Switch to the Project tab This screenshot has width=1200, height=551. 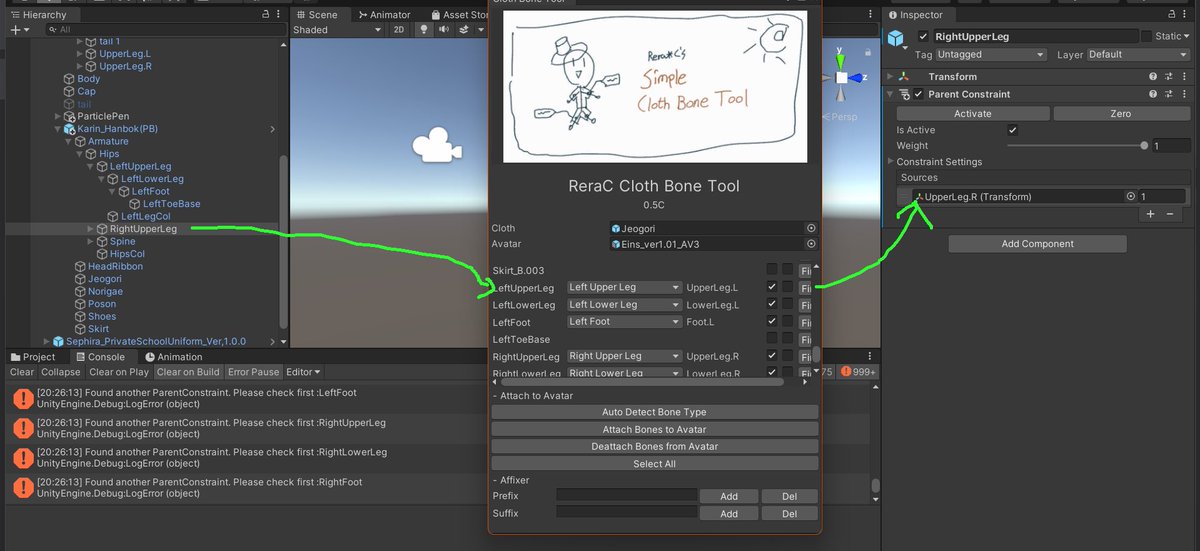(33, 357)
